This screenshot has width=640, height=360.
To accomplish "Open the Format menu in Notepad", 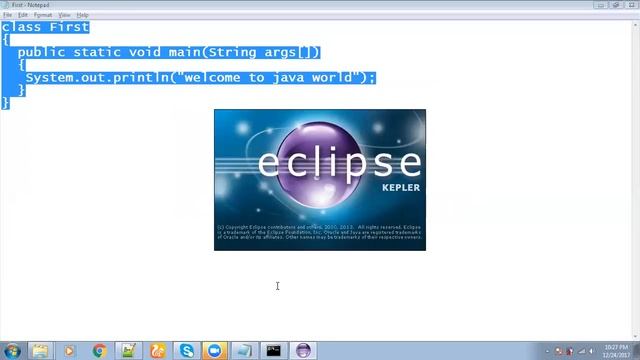I will [x=43, y=15].
